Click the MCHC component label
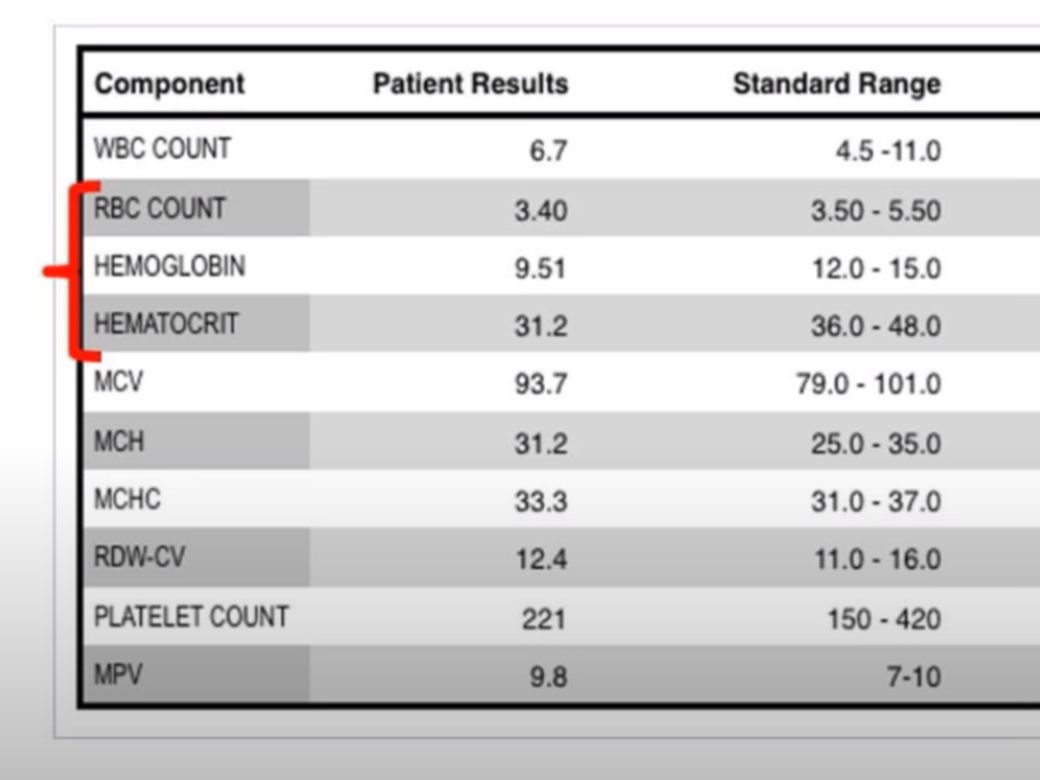 [x=127, y=499]
